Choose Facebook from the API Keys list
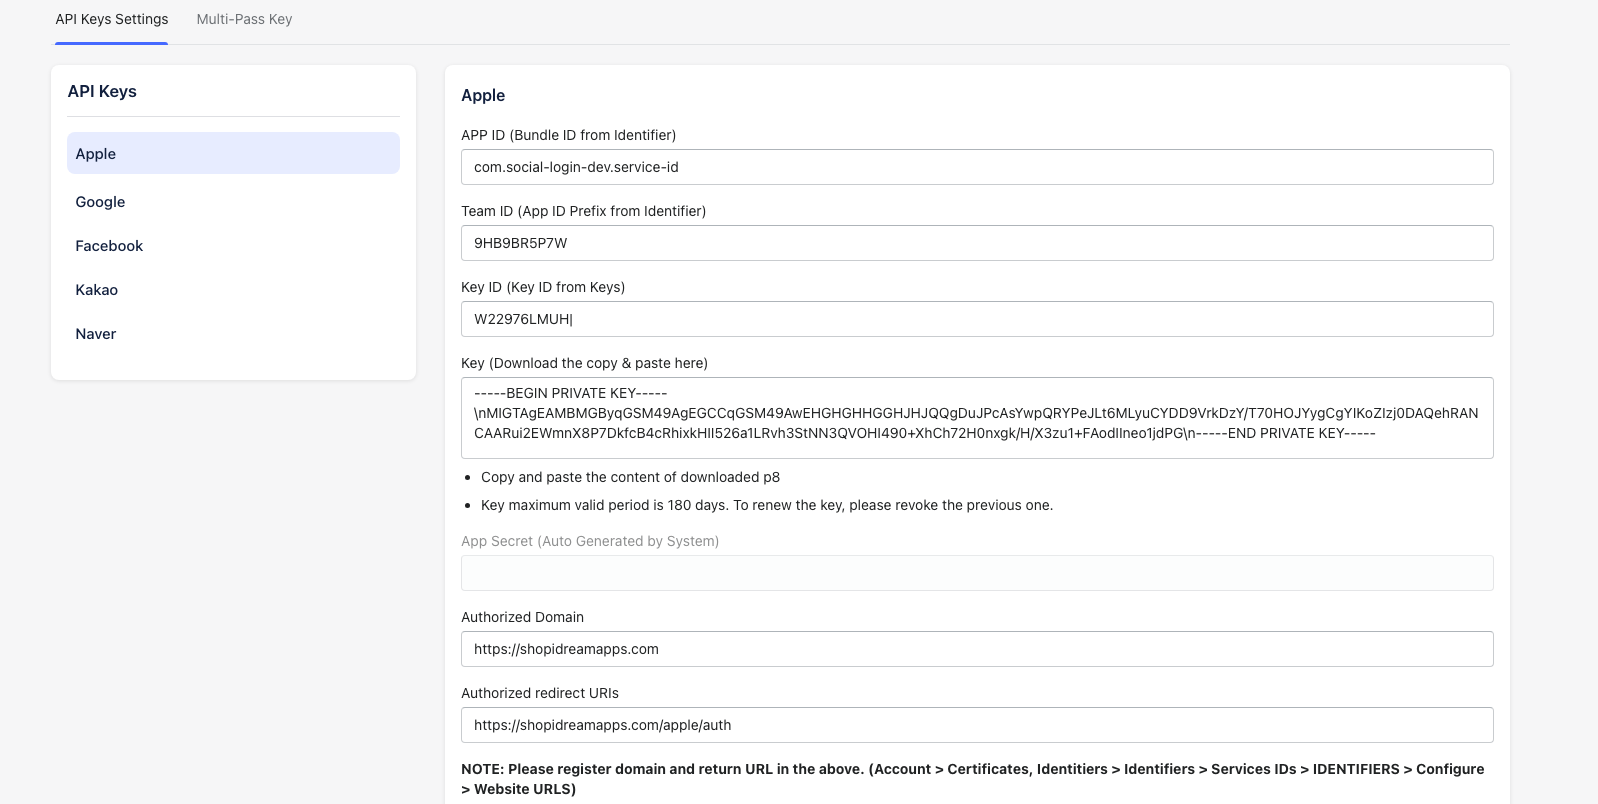 pyautogui.click(x=233, y=245)
